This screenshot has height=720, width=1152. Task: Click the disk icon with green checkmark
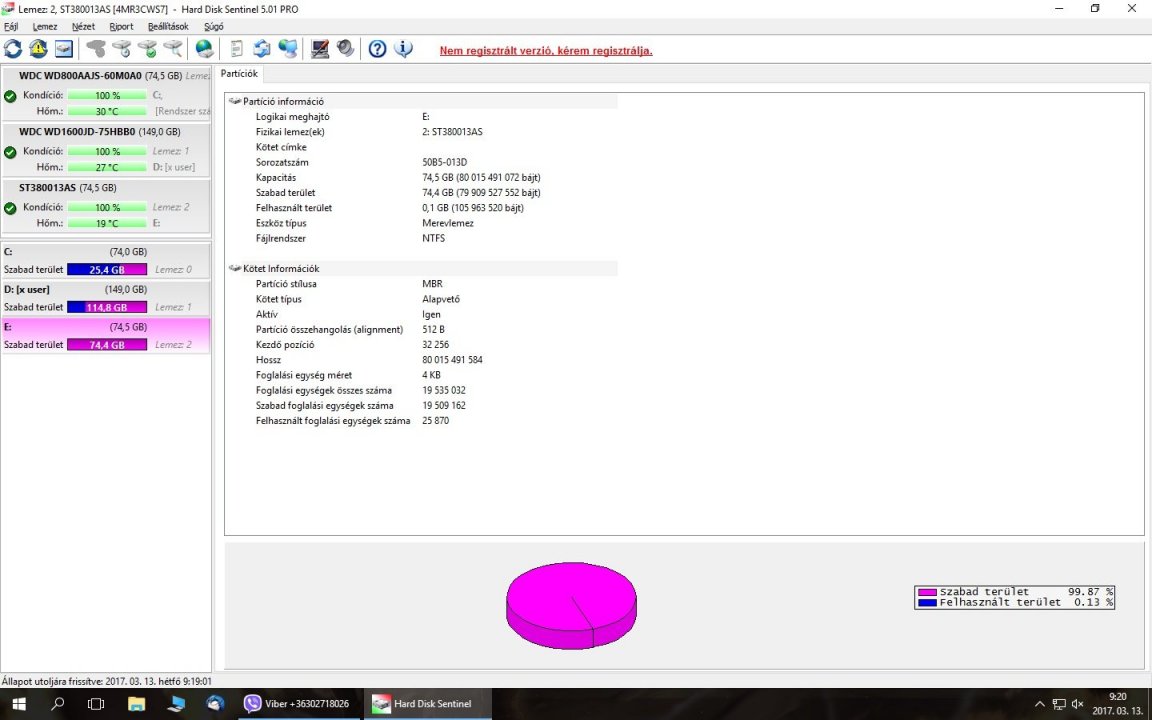148,49
